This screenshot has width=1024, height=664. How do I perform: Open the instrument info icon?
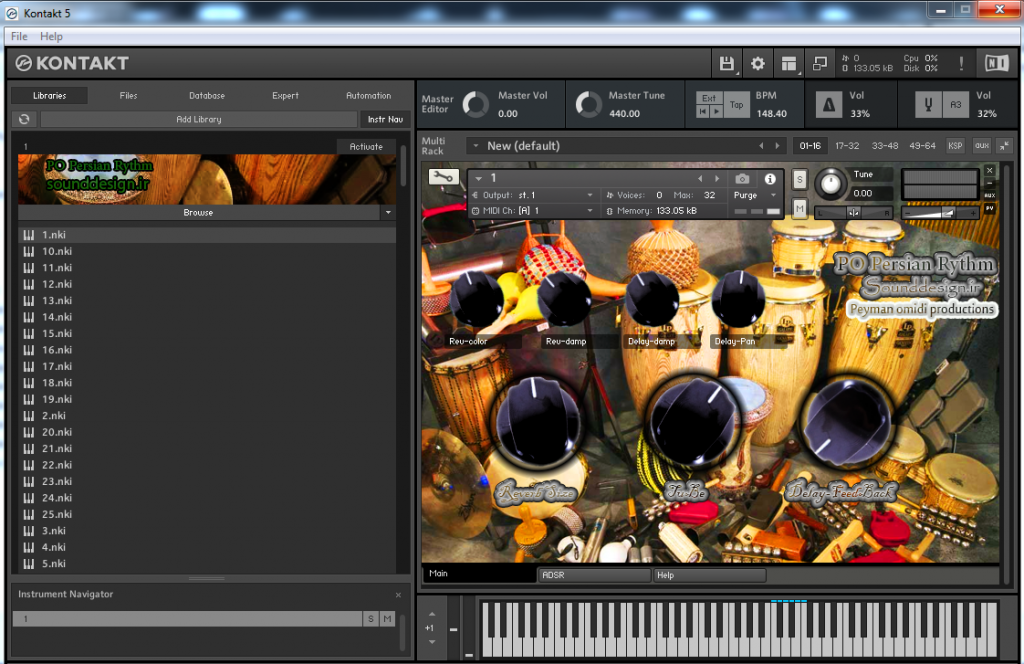(x=771, y=179)
